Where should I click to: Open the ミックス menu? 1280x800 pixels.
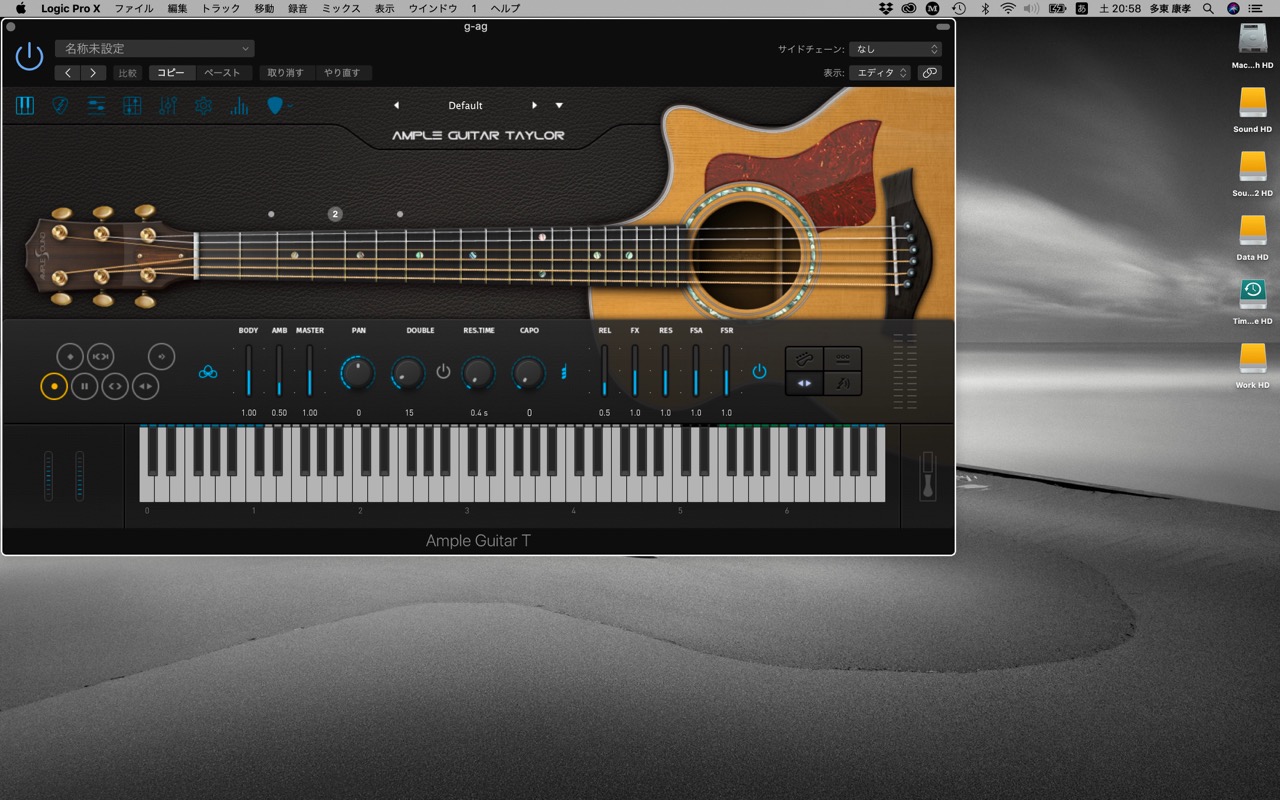tap(341, 8)
